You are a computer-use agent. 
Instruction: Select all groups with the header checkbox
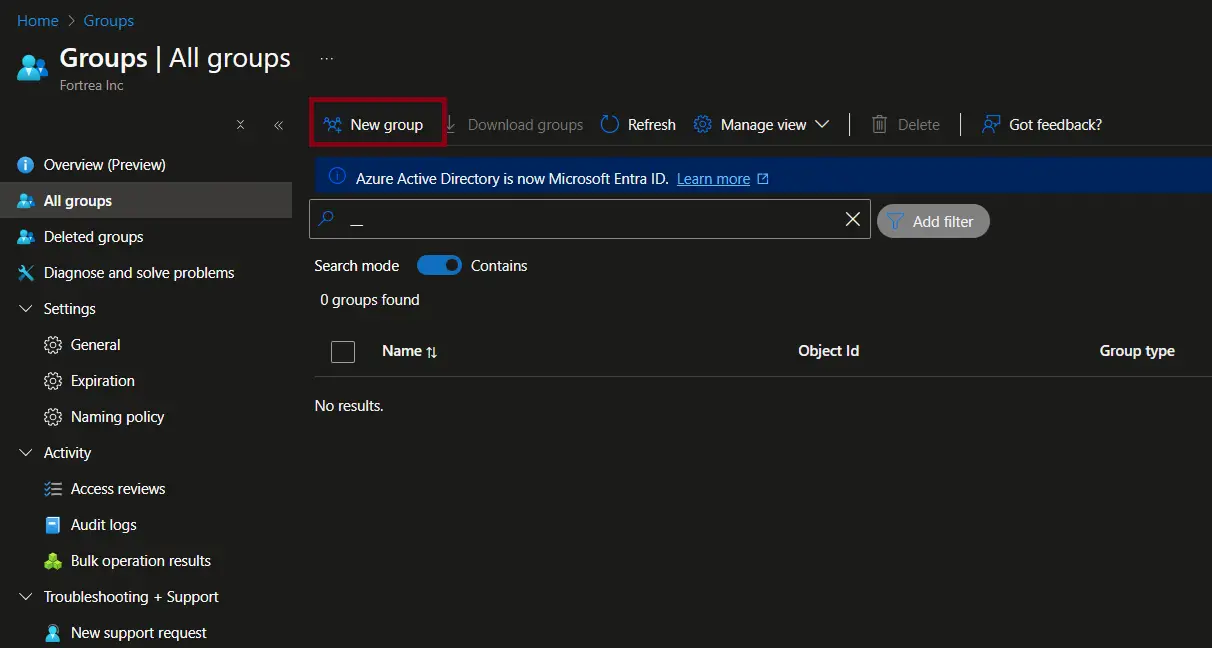point(343,351)
